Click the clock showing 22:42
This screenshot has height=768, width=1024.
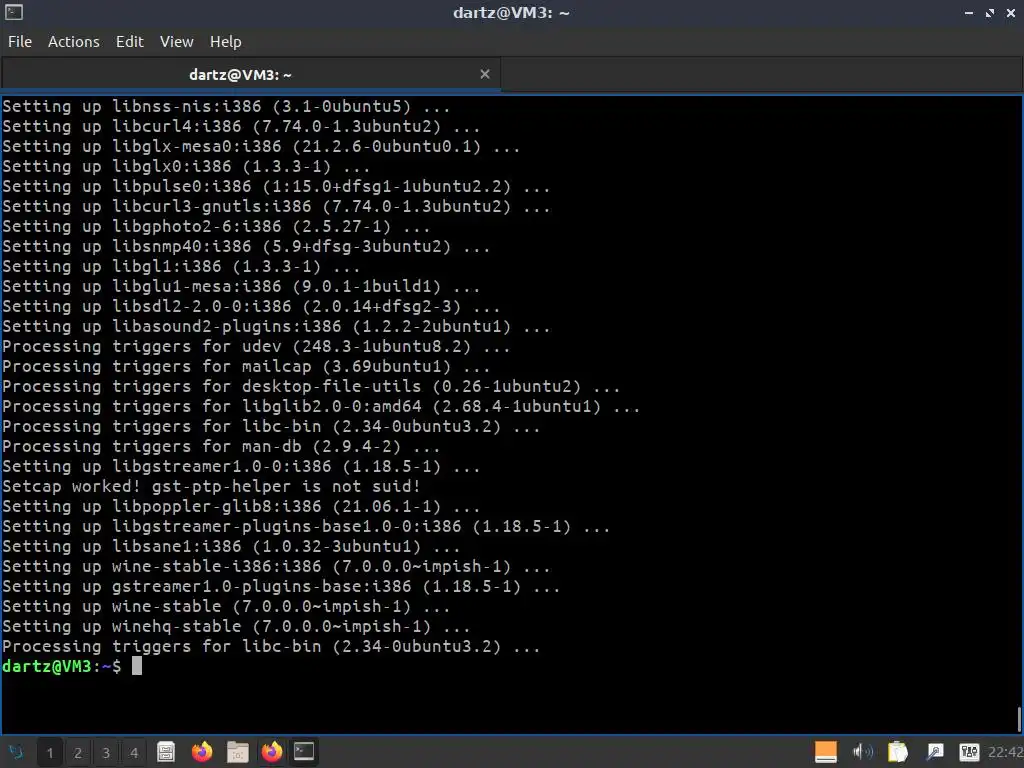coord(1005,752)
